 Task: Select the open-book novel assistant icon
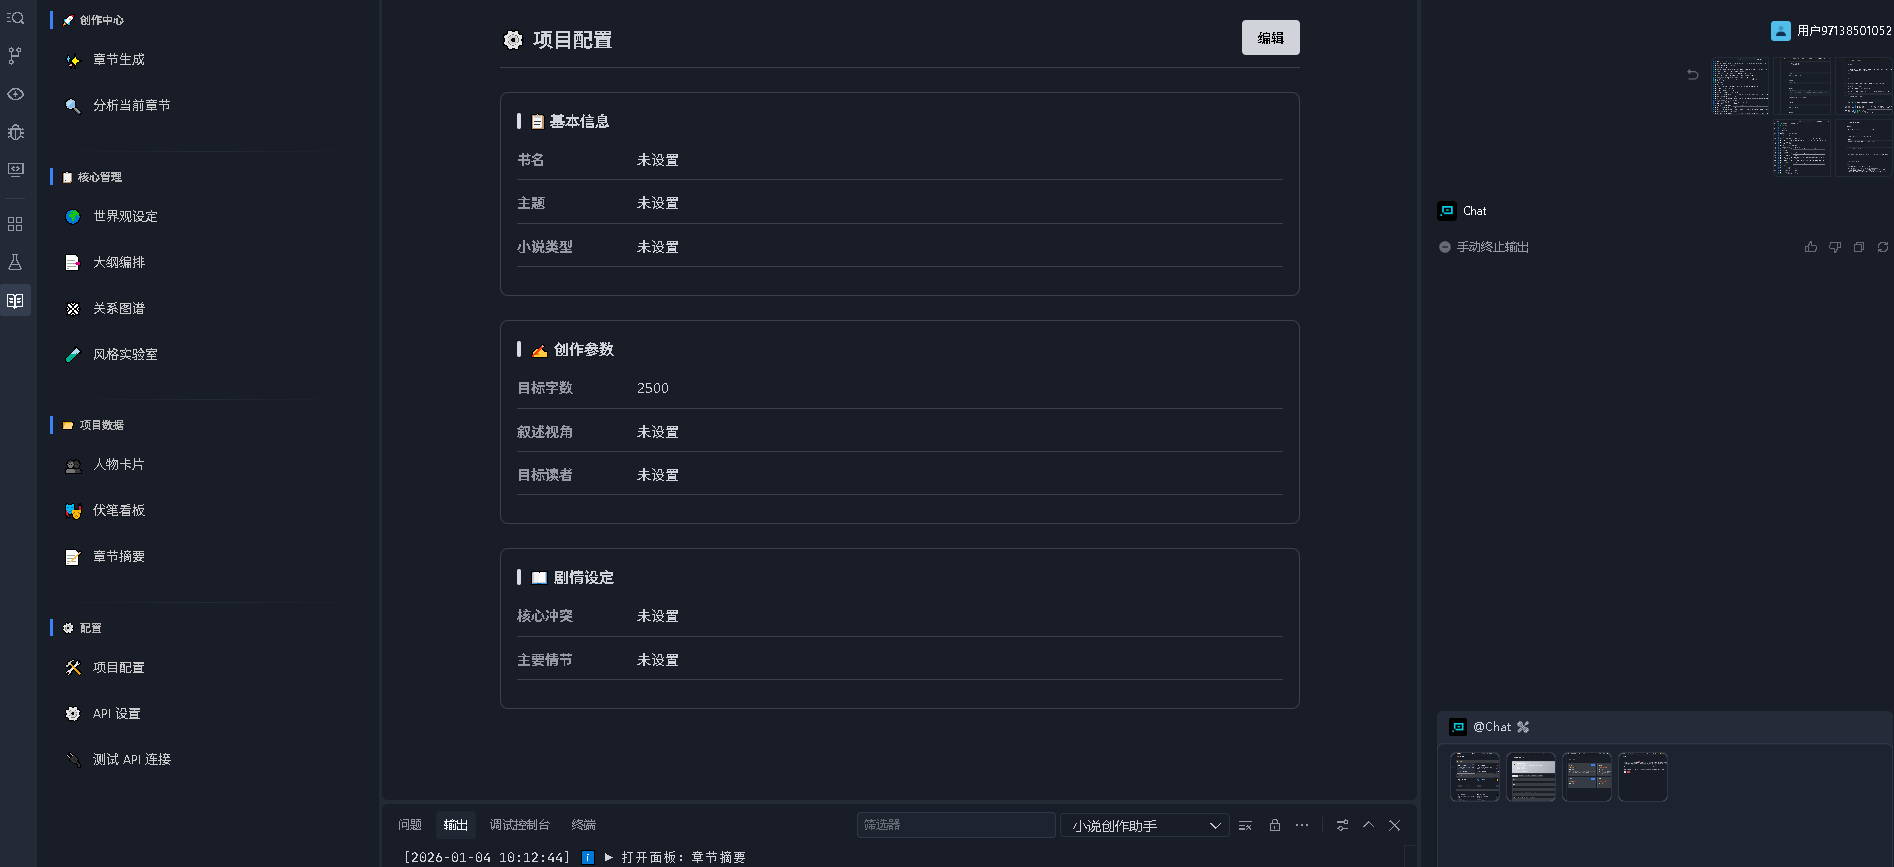click(15, 300)
